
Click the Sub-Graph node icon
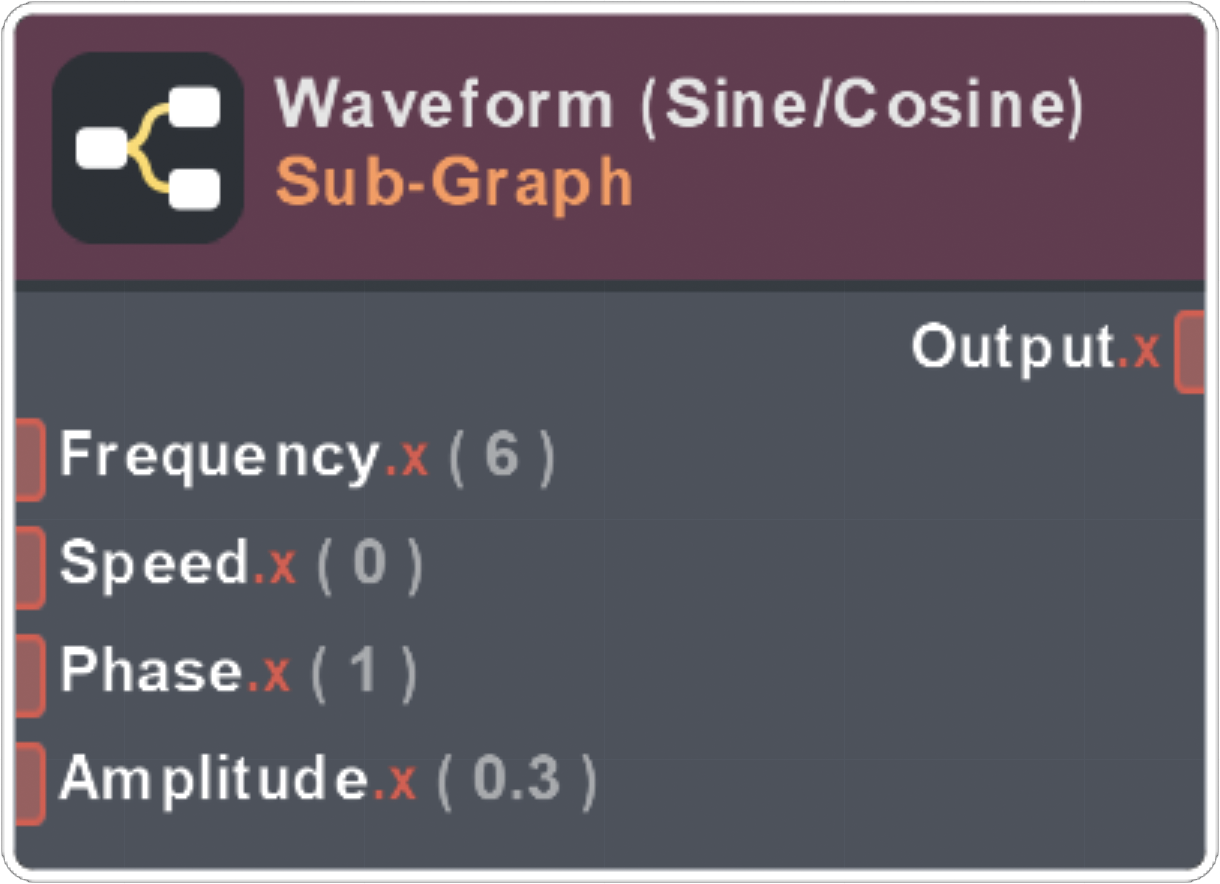coord(148,148)
